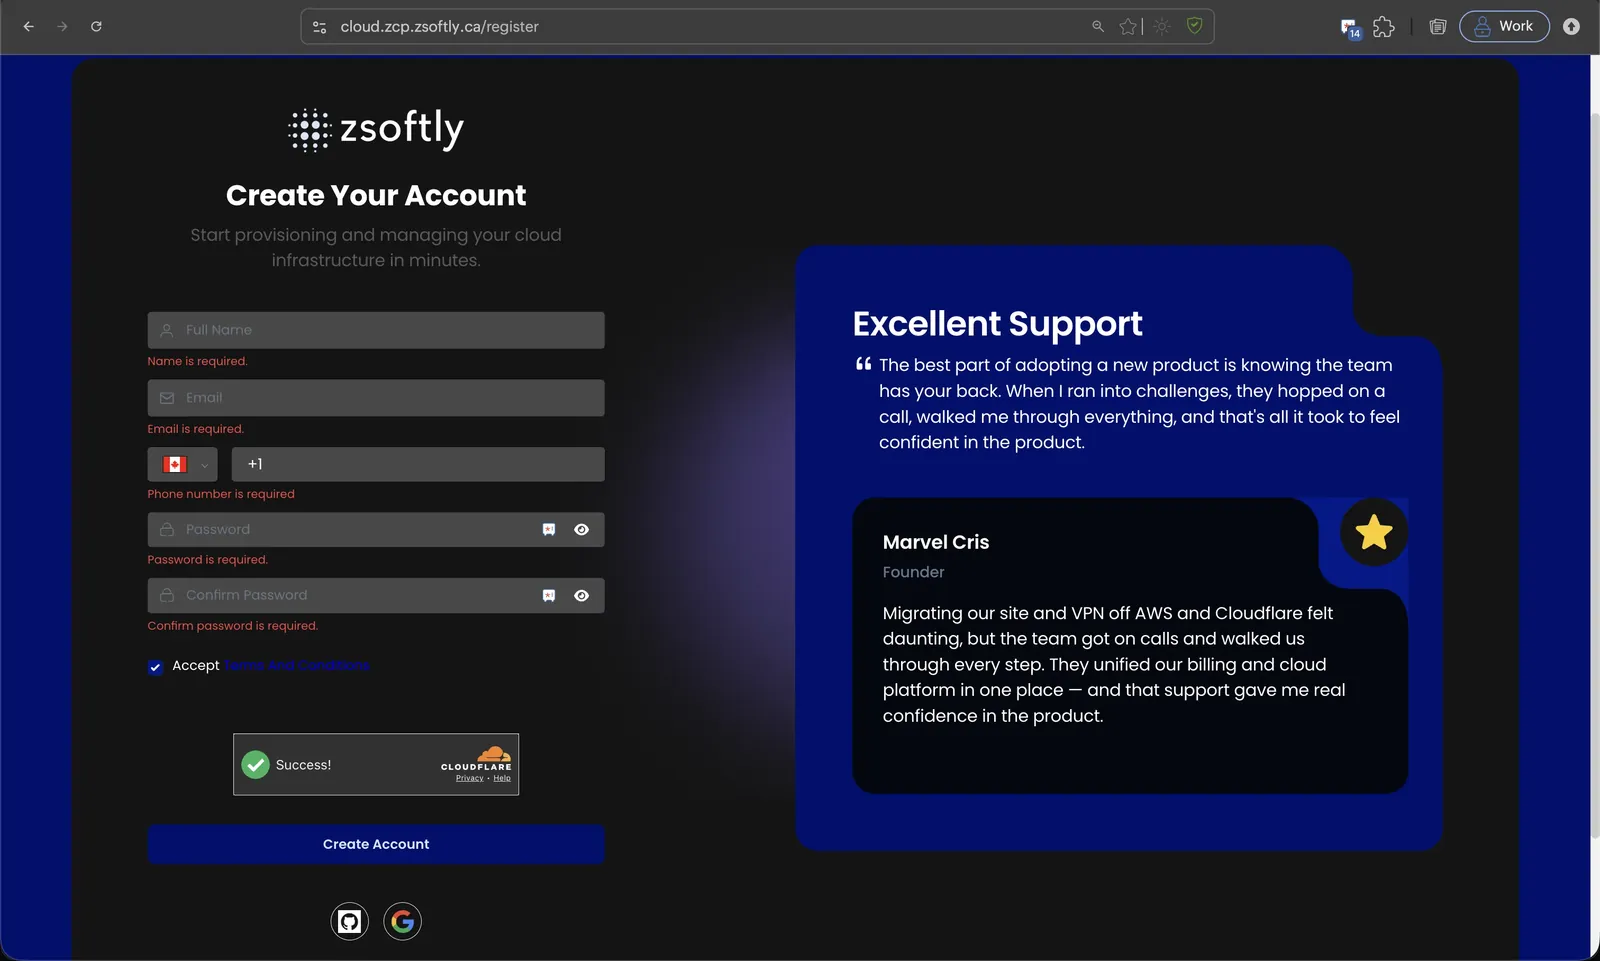Click the 'Password is required.' error text

point(208,560)
